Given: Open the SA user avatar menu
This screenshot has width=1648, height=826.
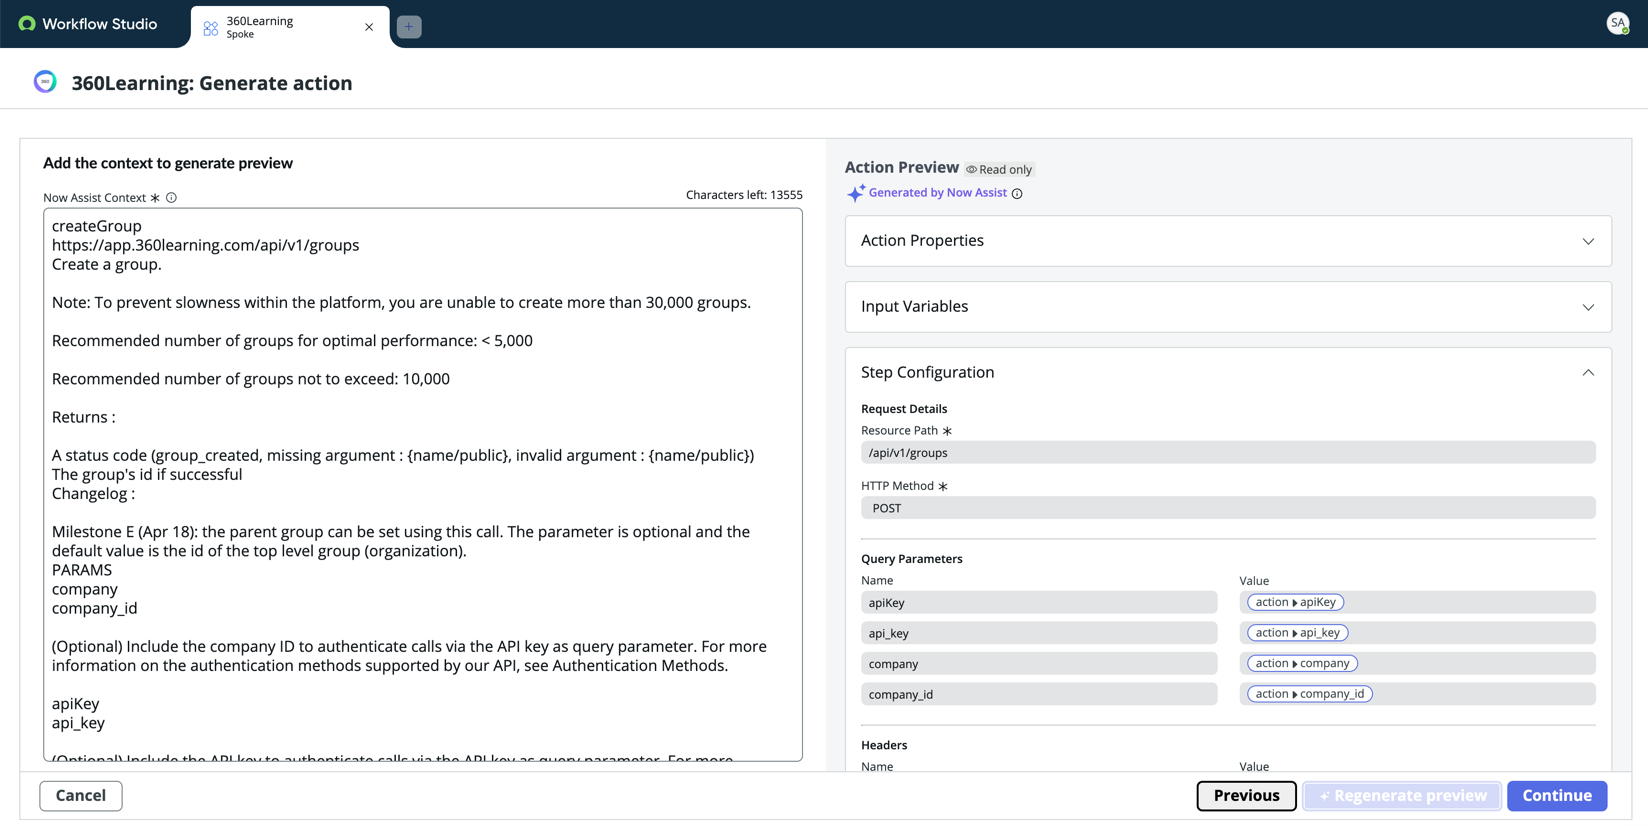Looking at the screenshot, I should click(1617, 23).
